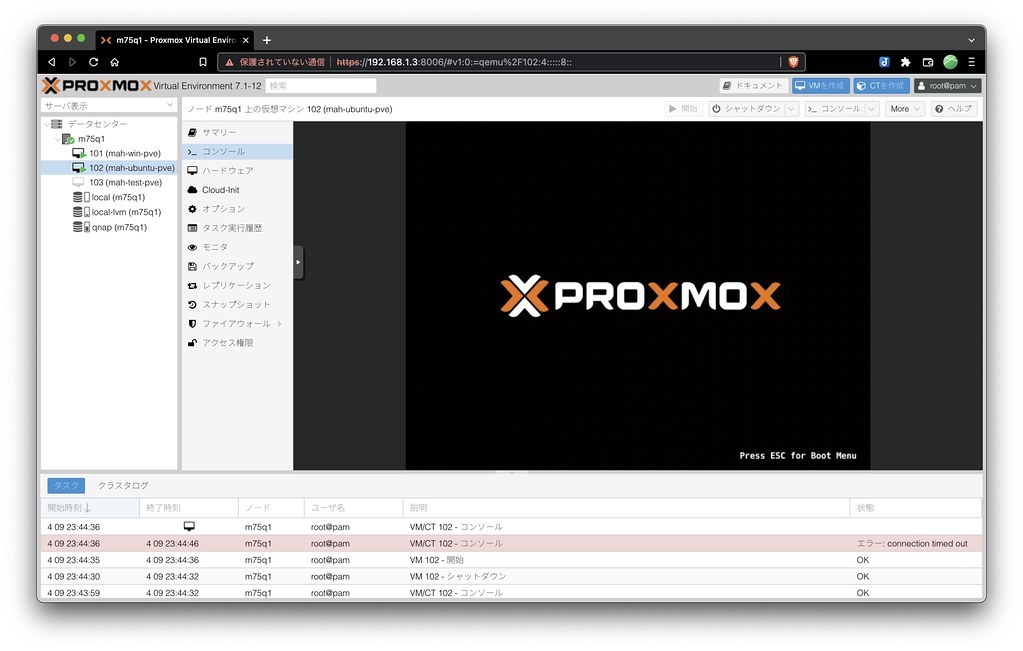This screenshot has width=1023, height=651.
Task: Go back with browser back arrow
Action: (x=52, y=62)
